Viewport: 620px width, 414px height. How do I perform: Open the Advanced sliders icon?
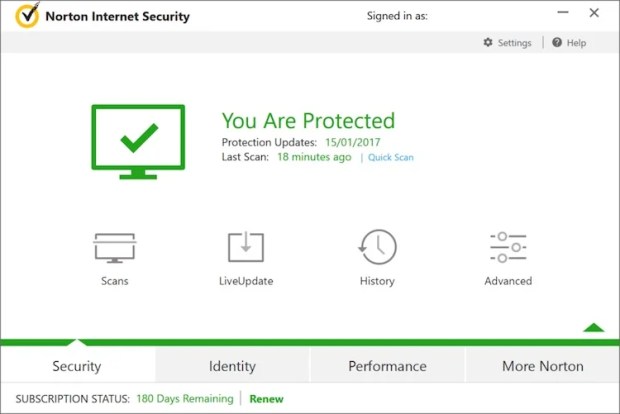tap(508, 247)
